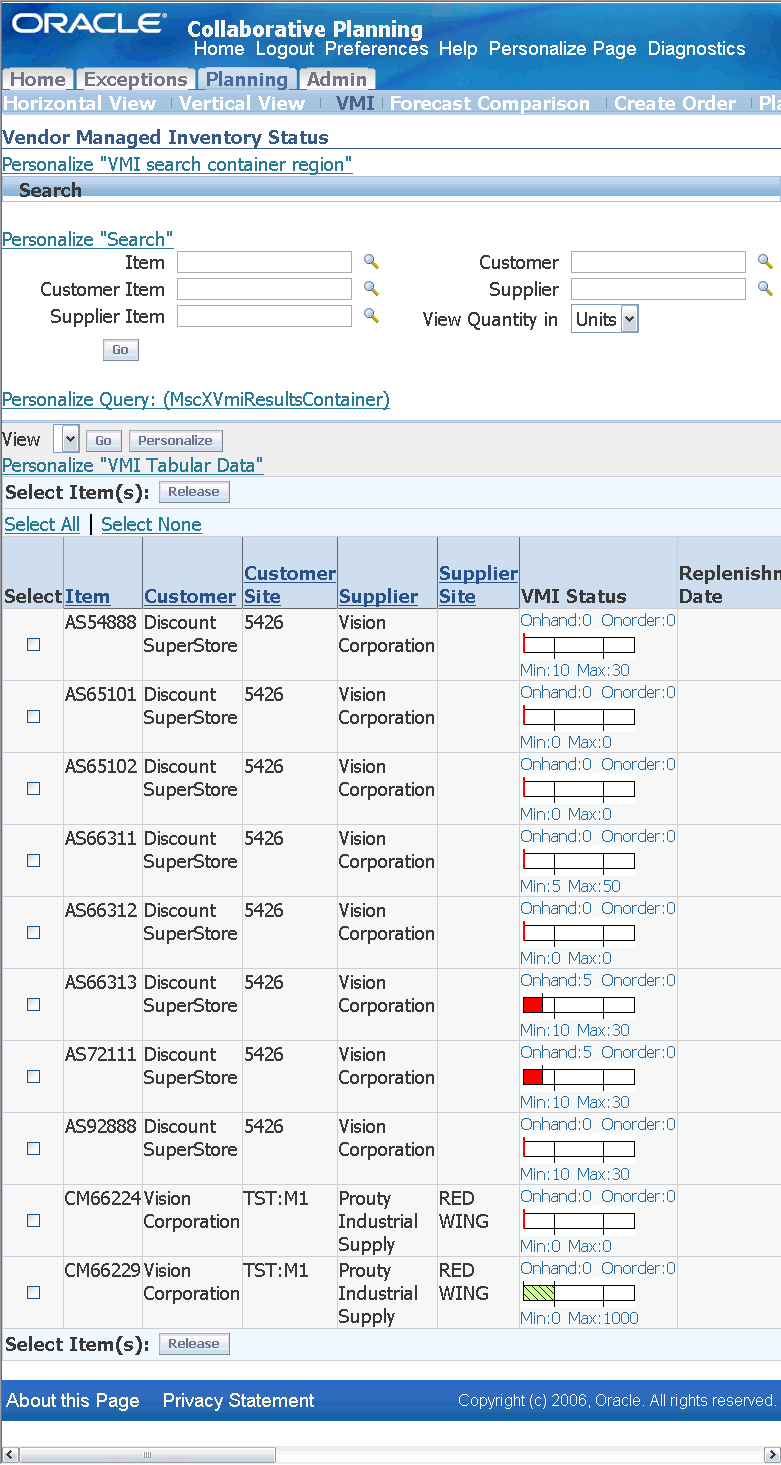Click the Personalize "Search" link
This screenshot has width=781, height=1465.
88,239
